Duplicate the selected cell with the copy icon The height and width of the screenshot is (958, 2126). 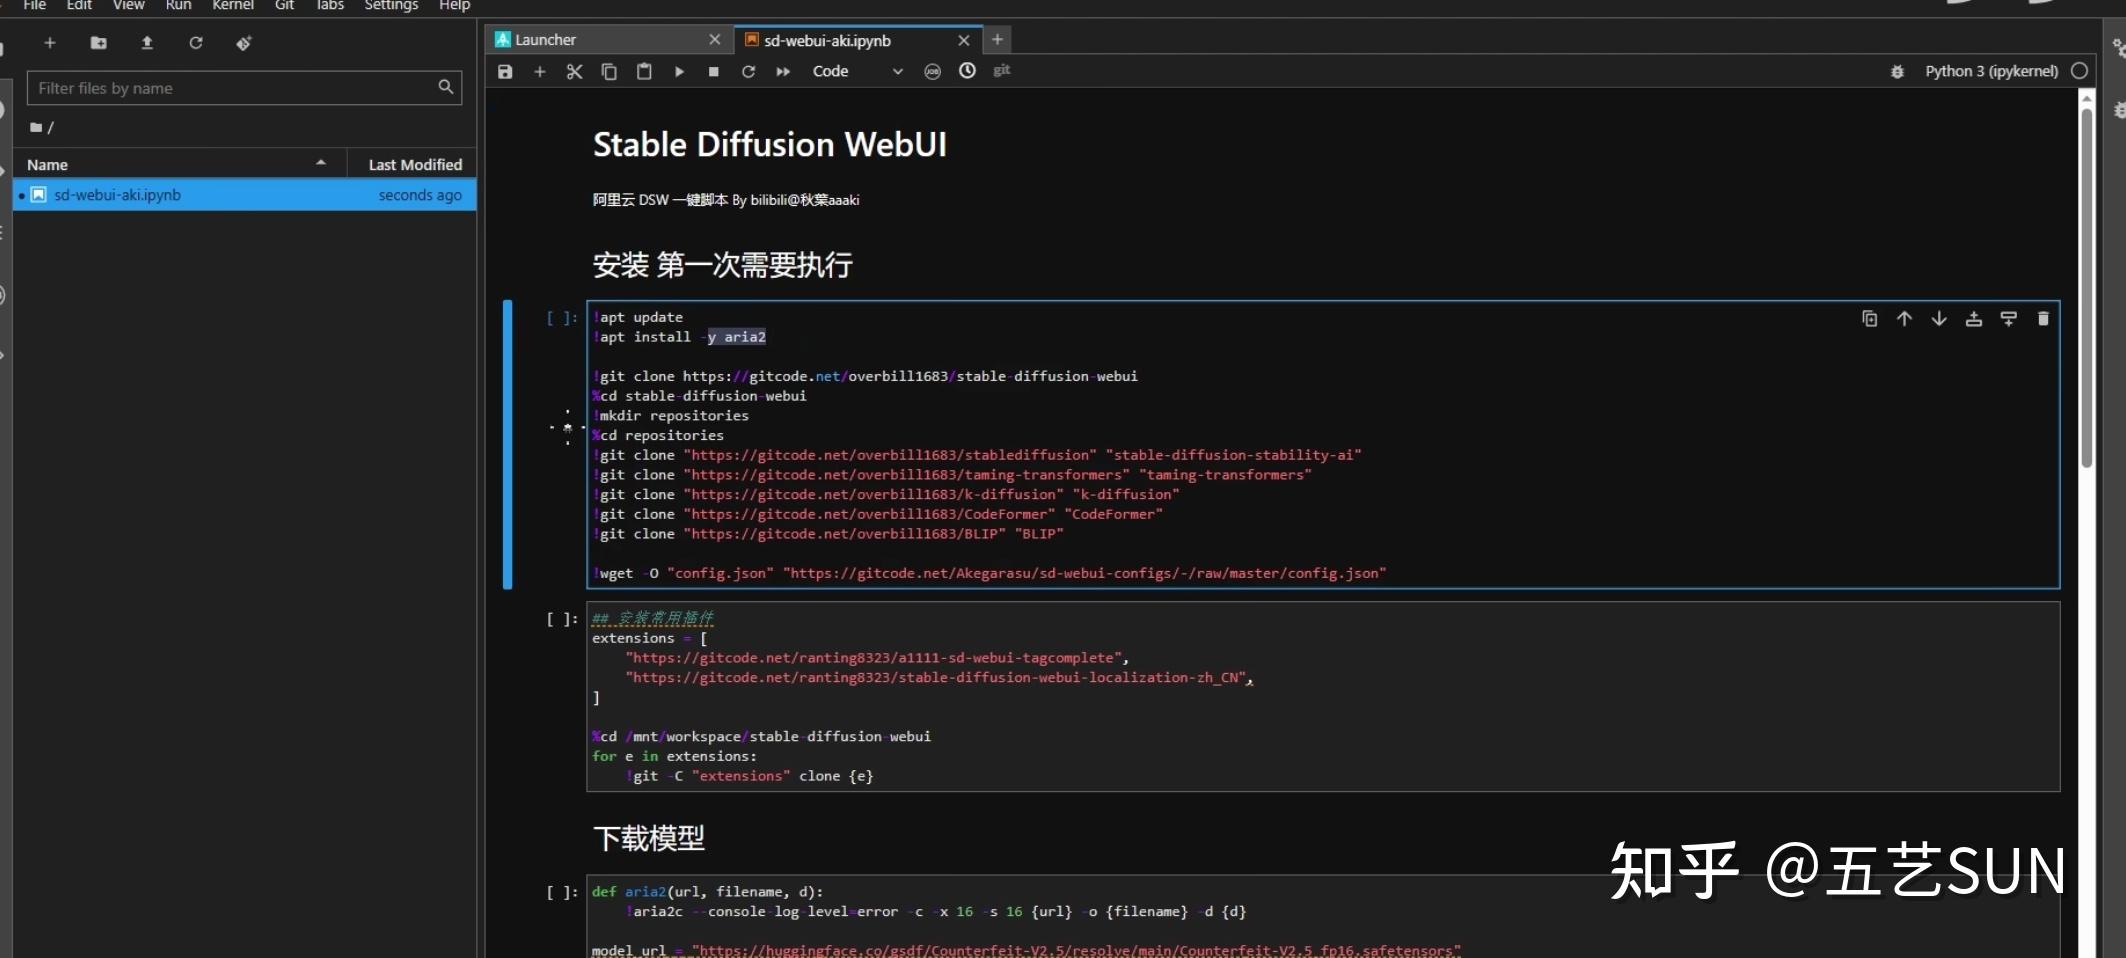pyautogui.click(x=1869, y=318)
